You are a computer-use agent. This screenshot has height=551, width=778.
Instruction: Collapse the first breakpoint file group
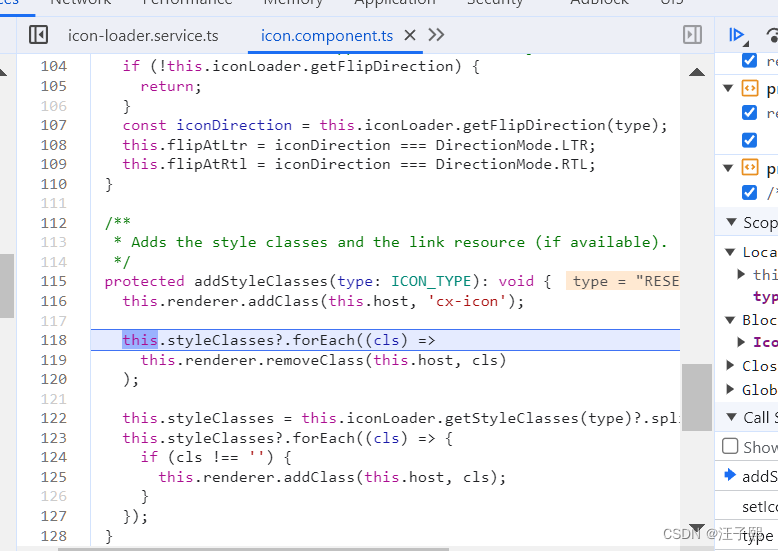(x=728, y=89)
